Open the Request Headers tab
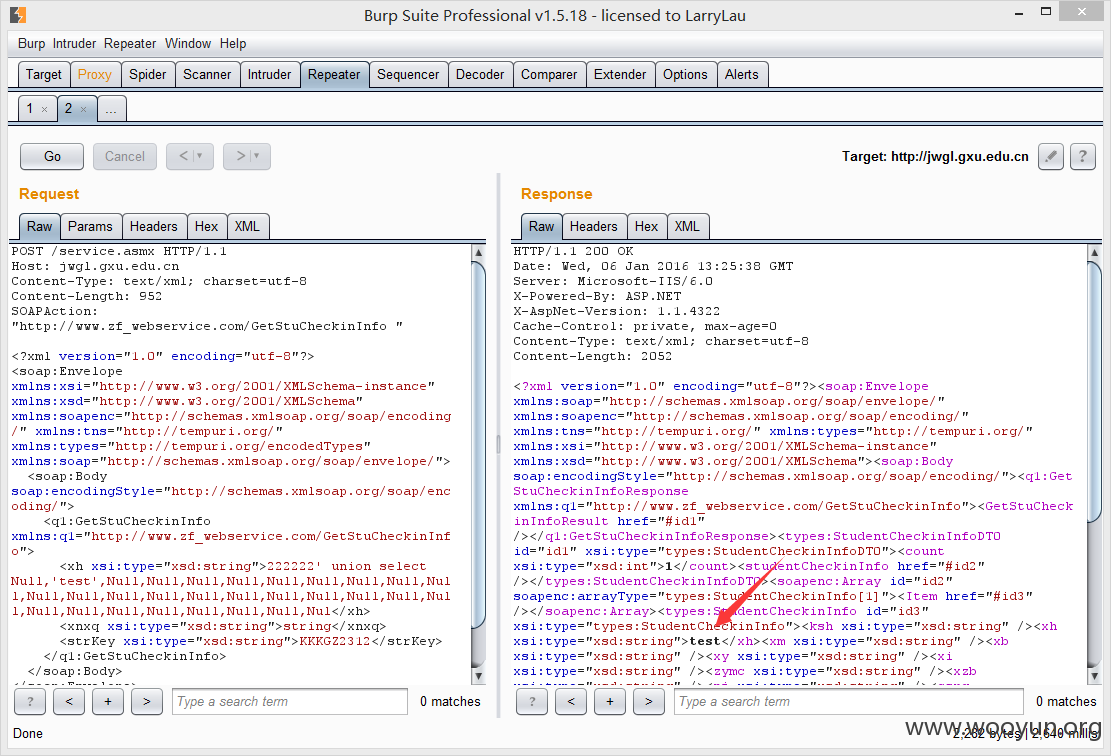Image resolution: width=1111 pixels, height=756 pixels. click(x=154, y=227)
